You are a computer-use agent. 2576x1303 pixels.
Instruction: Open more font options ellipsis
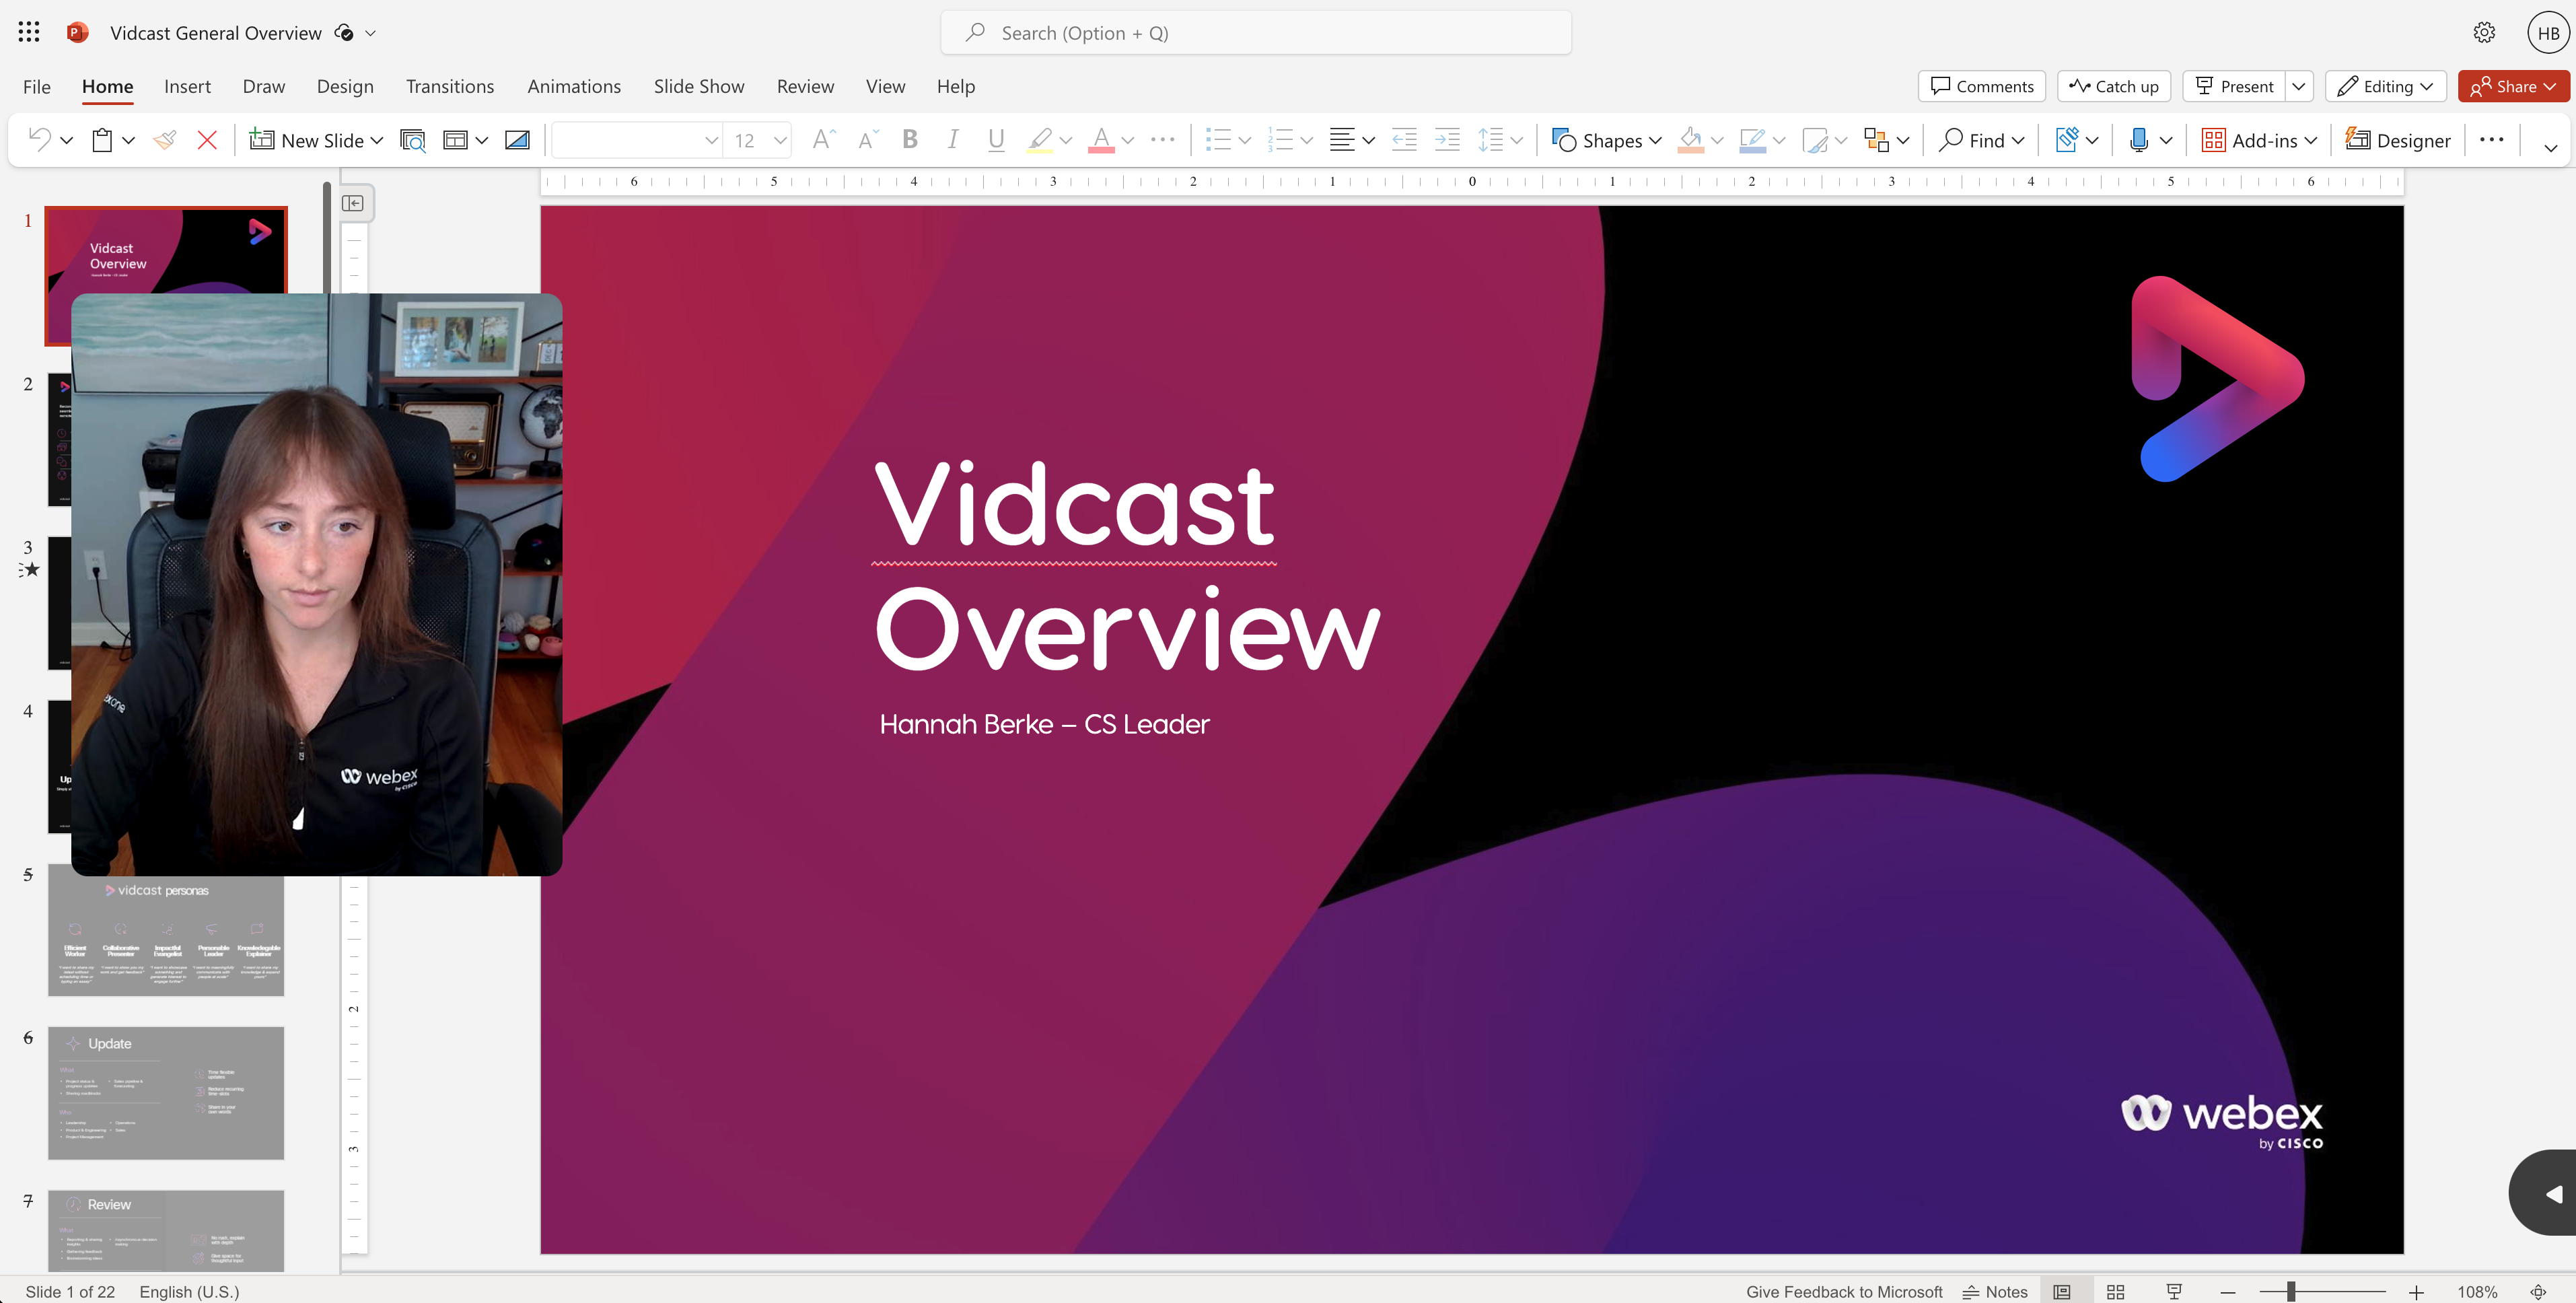point(1163,140)
